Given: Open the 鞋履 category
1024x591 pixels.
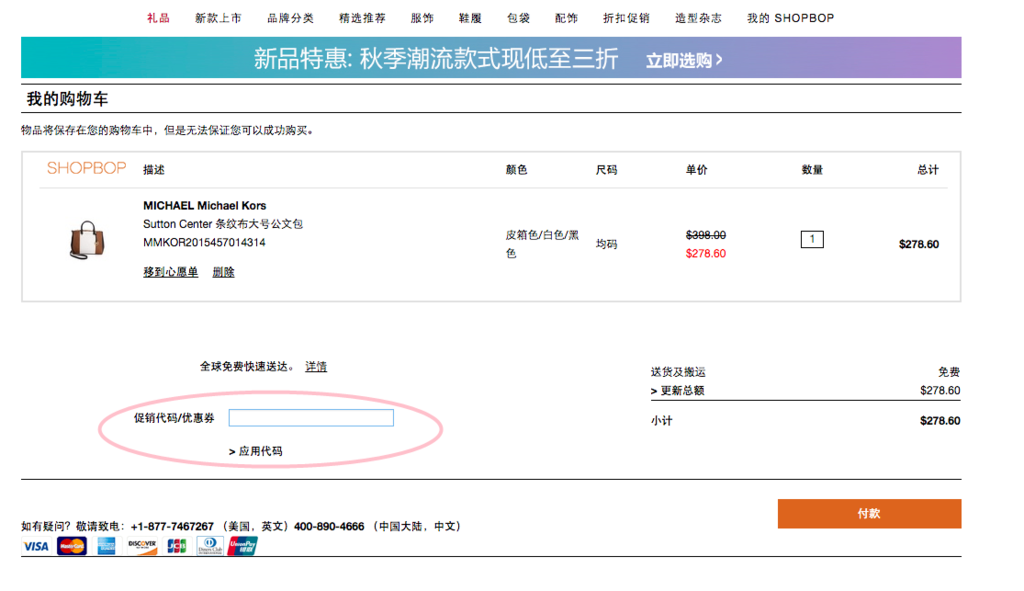Looking at the screenshot, I should 470,18.
